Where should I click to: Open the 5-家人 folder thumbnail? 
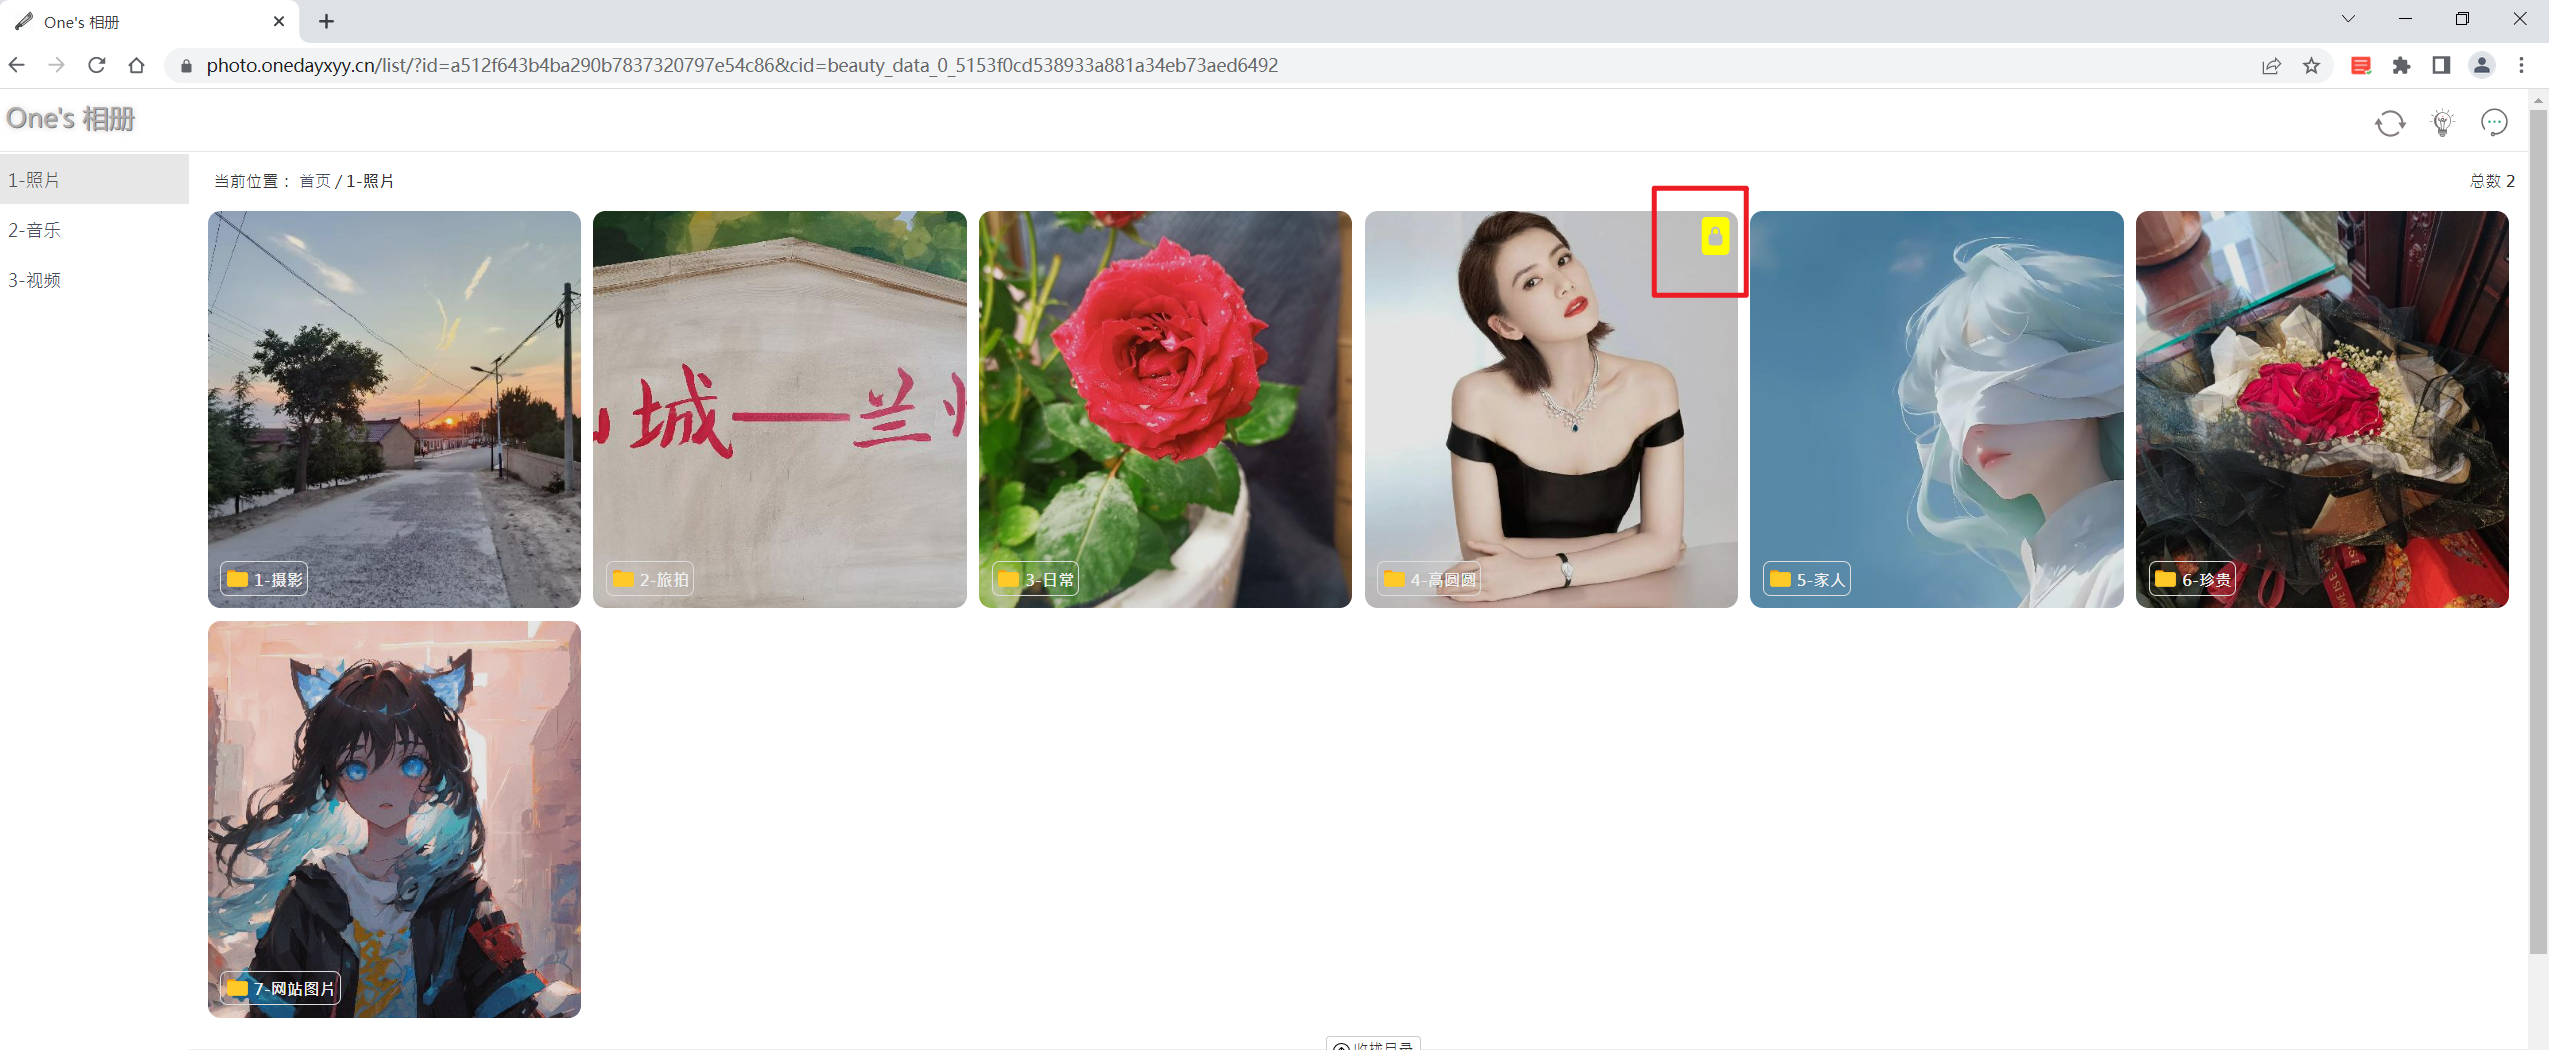(1936, 409)
